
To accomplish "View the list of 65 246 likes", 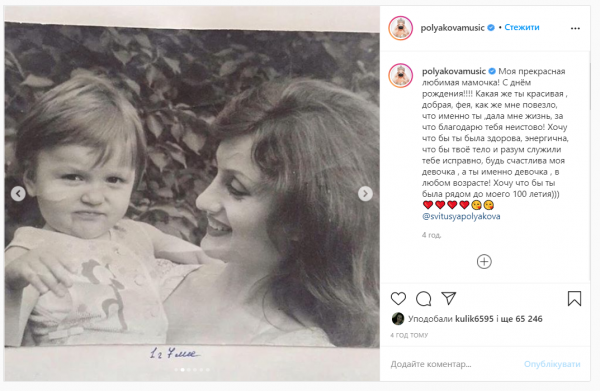I will point(524,319).
